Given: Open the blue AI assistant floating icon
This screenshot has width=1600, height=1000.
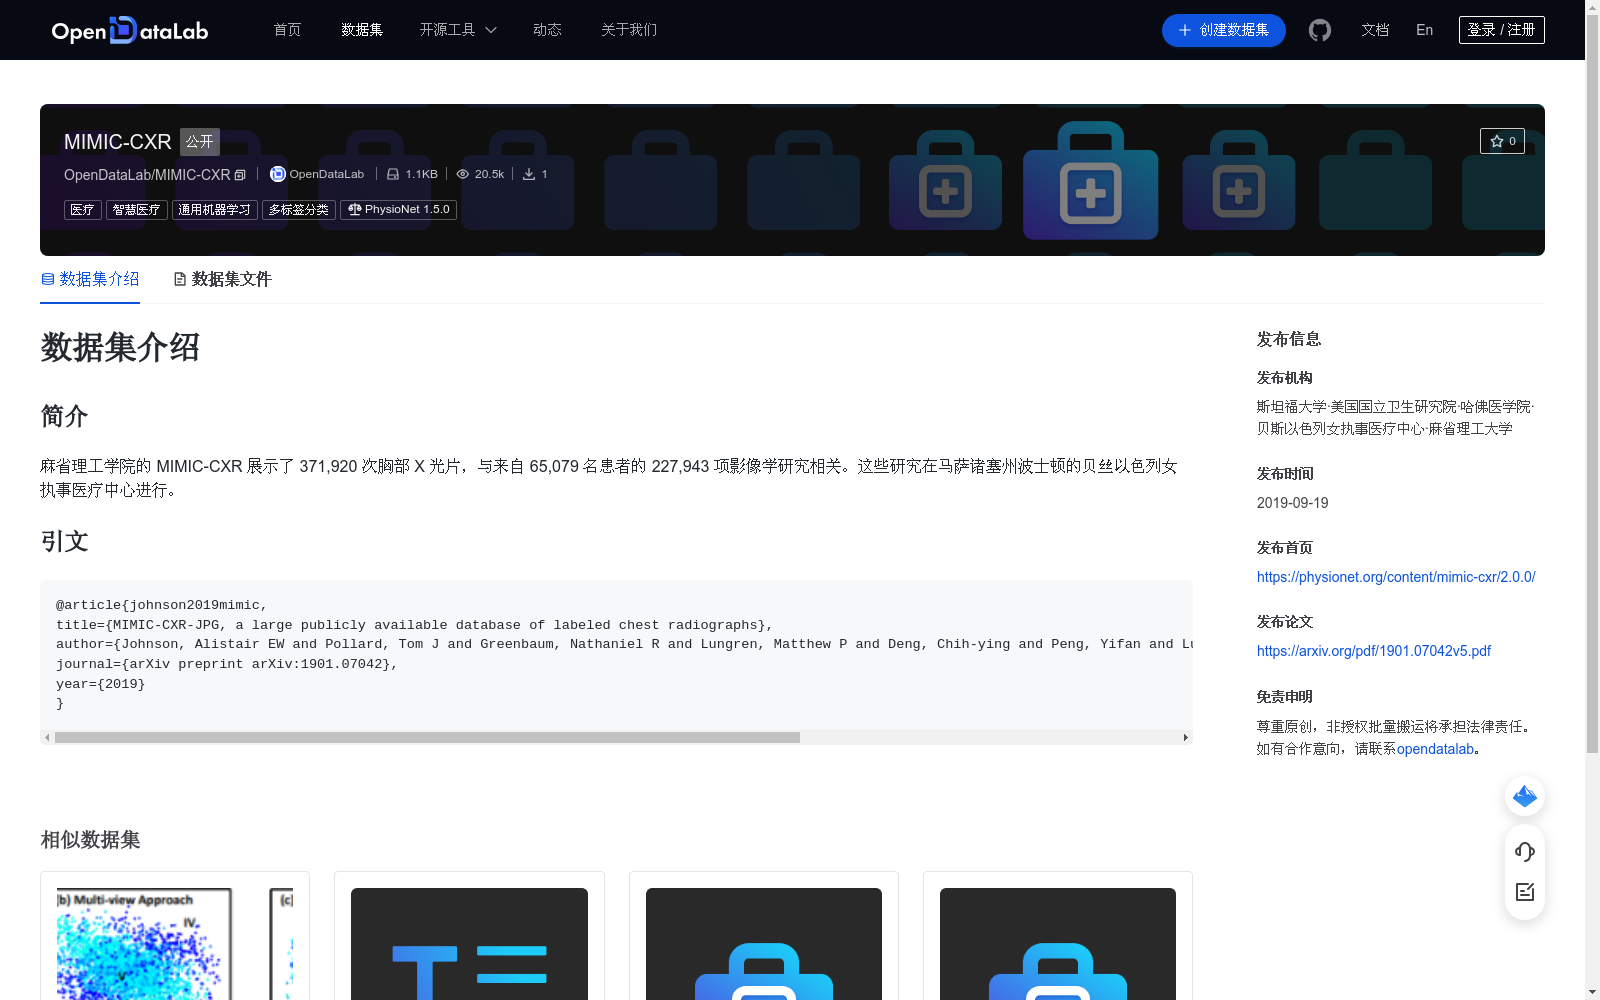Looking at the screenshot, I should coord(1524,796).
